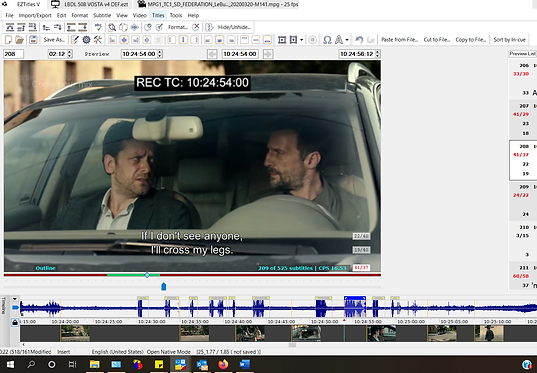Click the Sort by In-cue button
The height and width of the screenshot is (373, 537).
510,40
